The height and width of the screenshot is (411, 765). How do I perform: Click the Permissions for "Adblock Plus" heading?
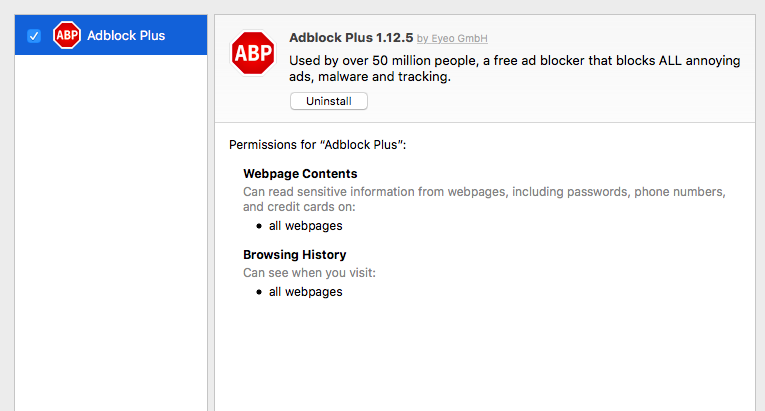click(x=317, y=145)
